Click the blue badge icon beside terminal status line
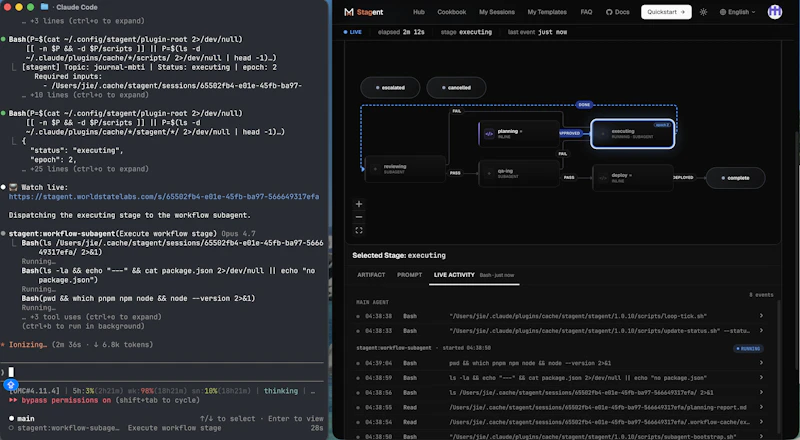Image resolution: width=800 pixels, height=440 pixels. tap(11, 384)
